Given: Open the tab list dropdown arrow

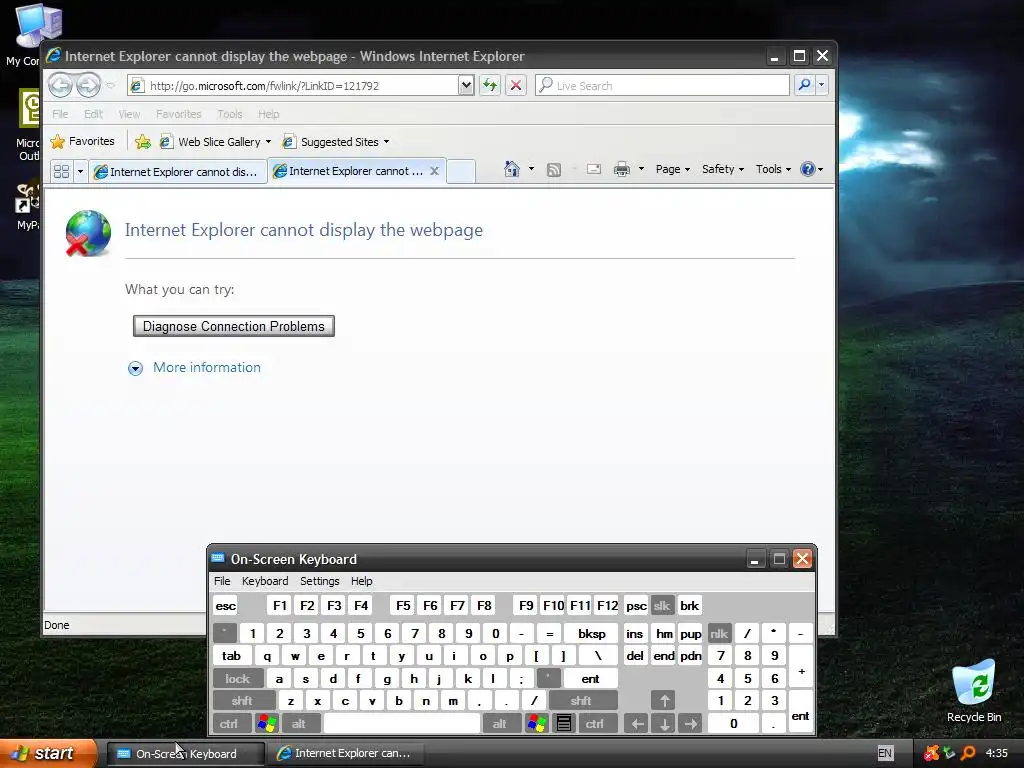Looking at the screenshot, I should tap(80, 171).
